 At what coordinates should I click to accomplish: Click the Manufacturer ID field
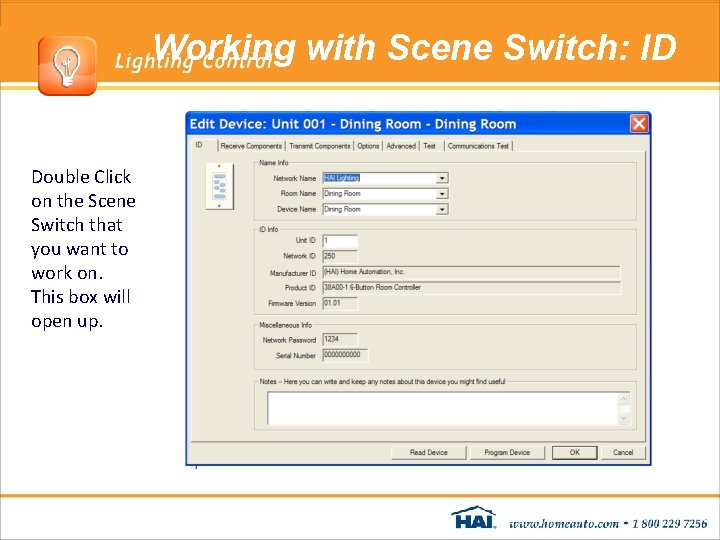(x=471, y=272)
